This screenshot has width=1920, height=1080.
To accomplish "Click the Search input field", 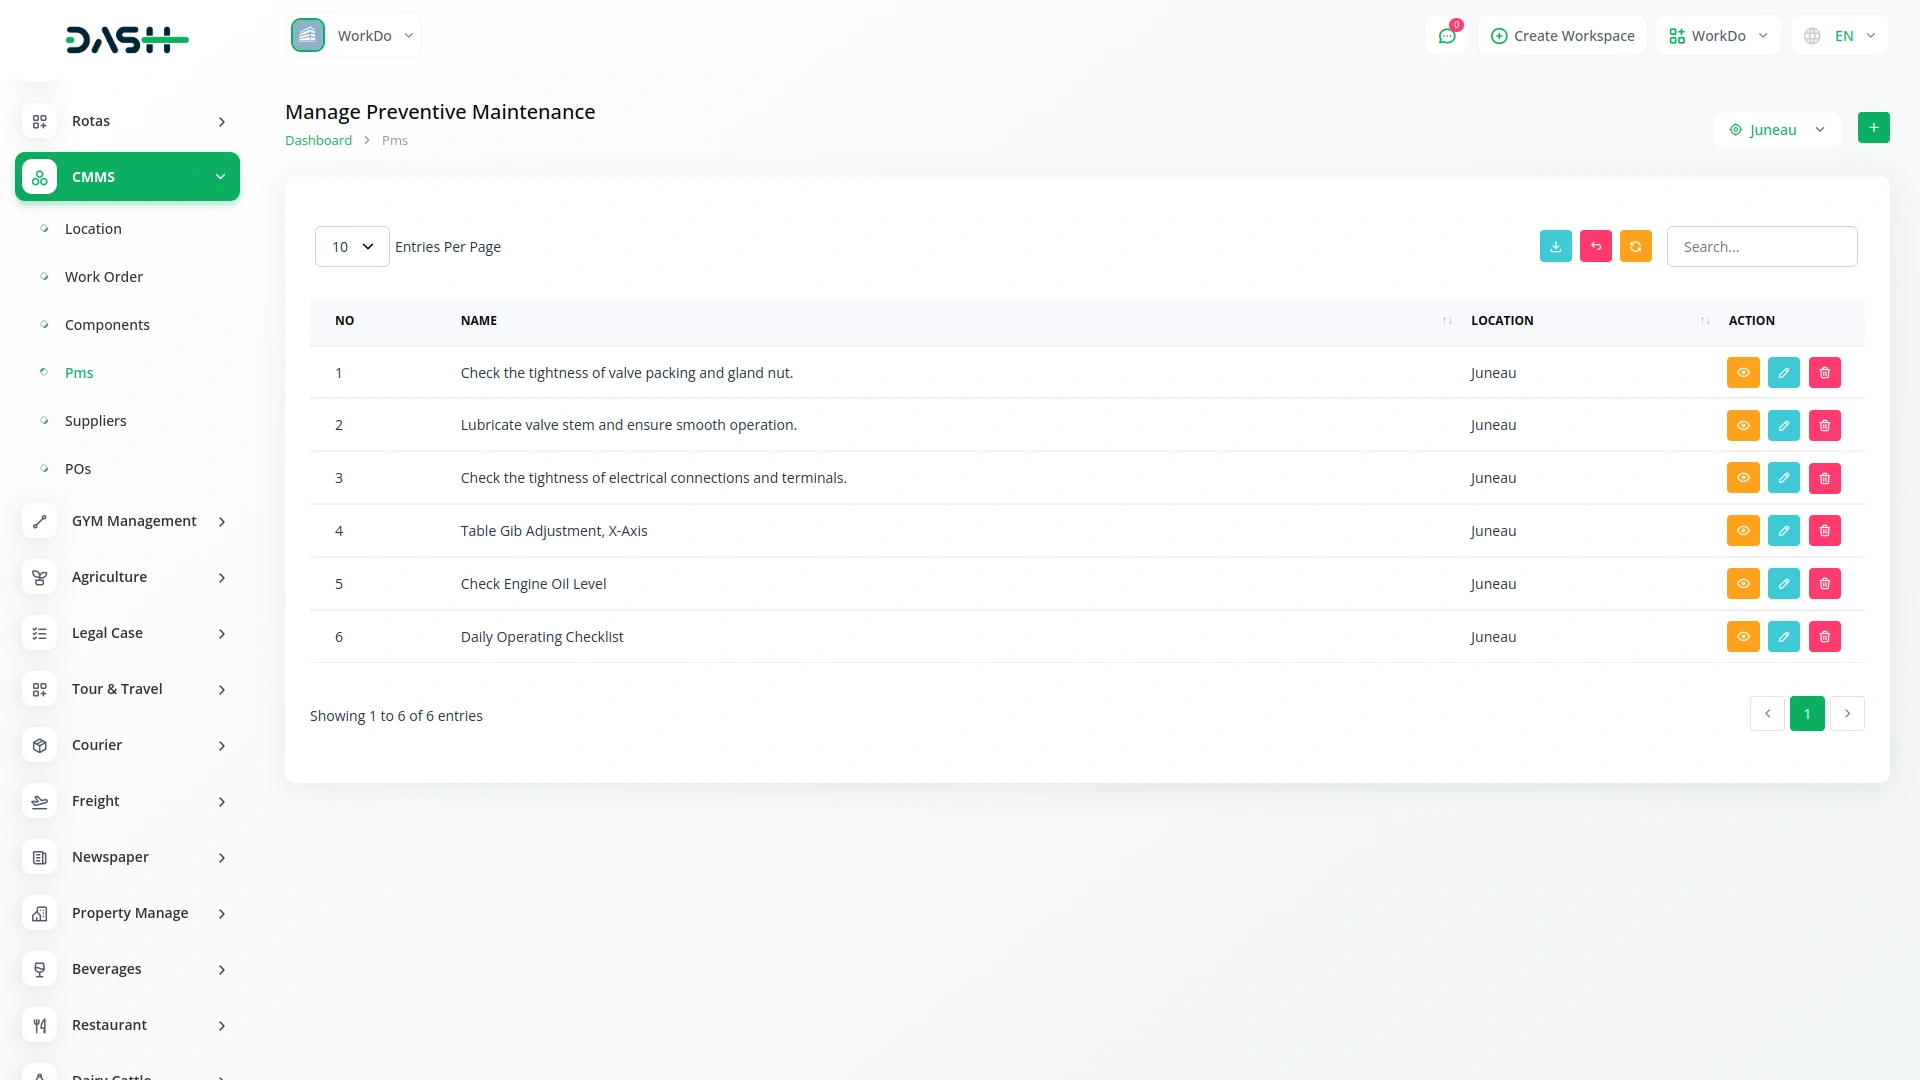I will 1761,247.
